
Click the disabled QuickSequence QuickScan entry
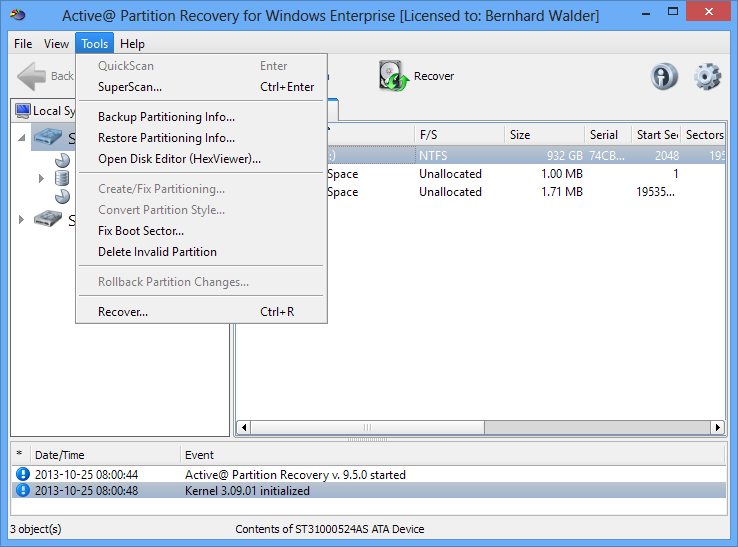tap(201, 66)
